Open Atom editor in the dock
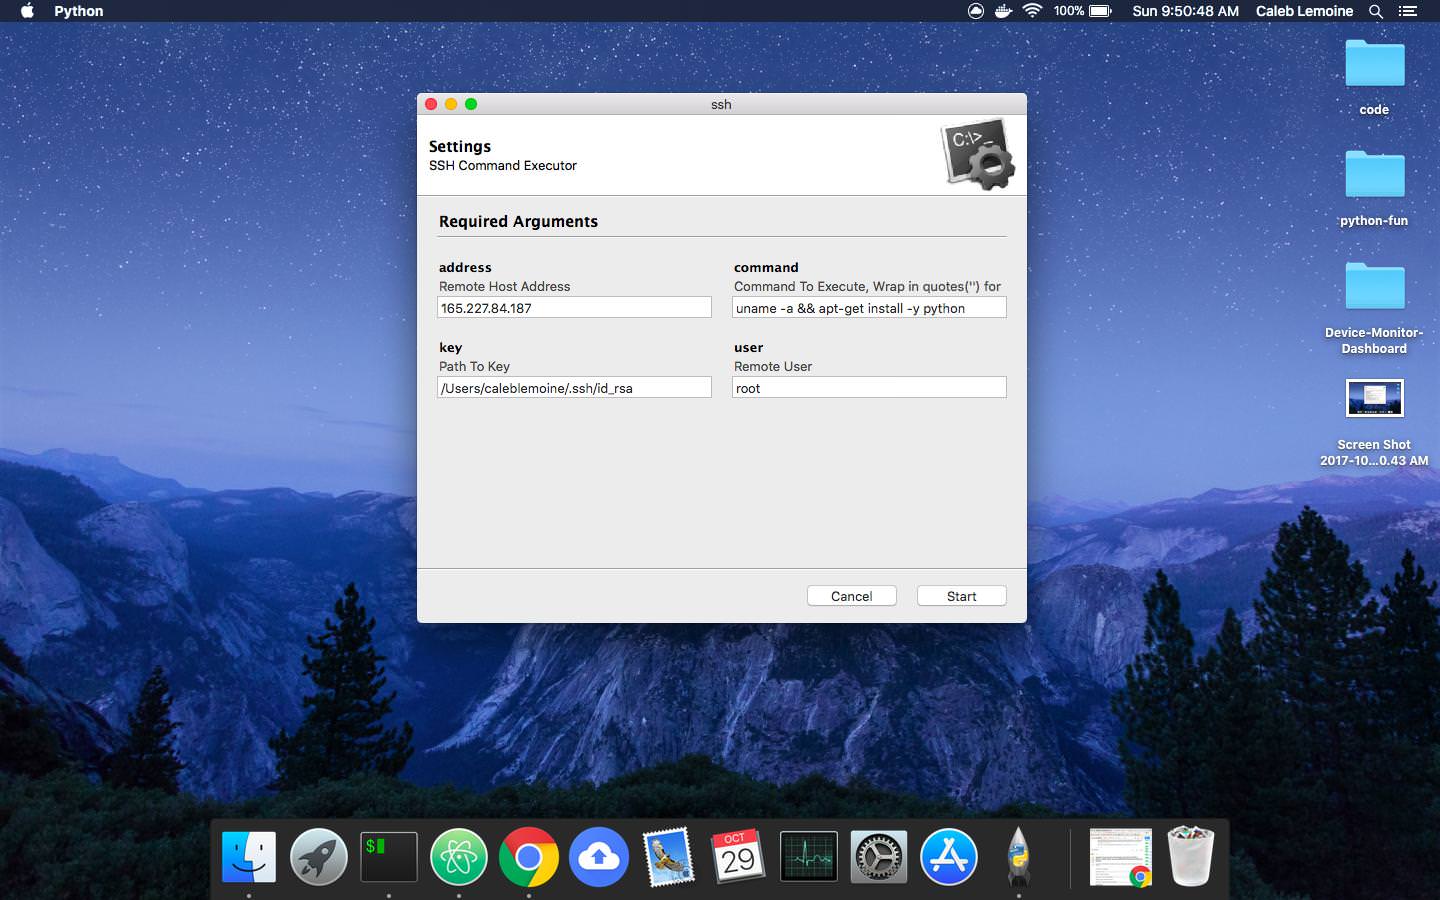The height and width of the screenshot is (900, 1440). 459,857
